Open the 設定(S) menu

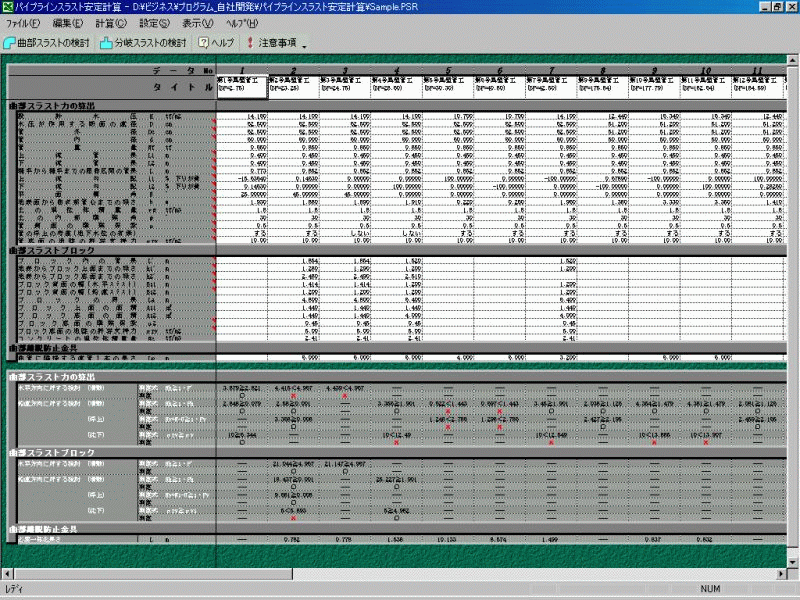[x=154, y=23]
